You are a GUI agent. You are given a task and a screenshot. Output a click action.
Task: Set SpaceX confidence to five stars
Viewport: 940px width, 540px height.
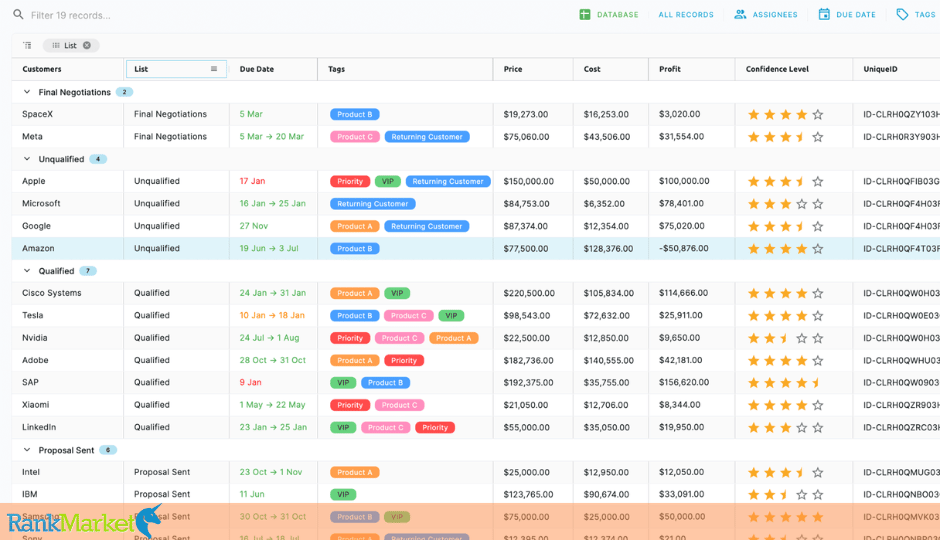818,114
